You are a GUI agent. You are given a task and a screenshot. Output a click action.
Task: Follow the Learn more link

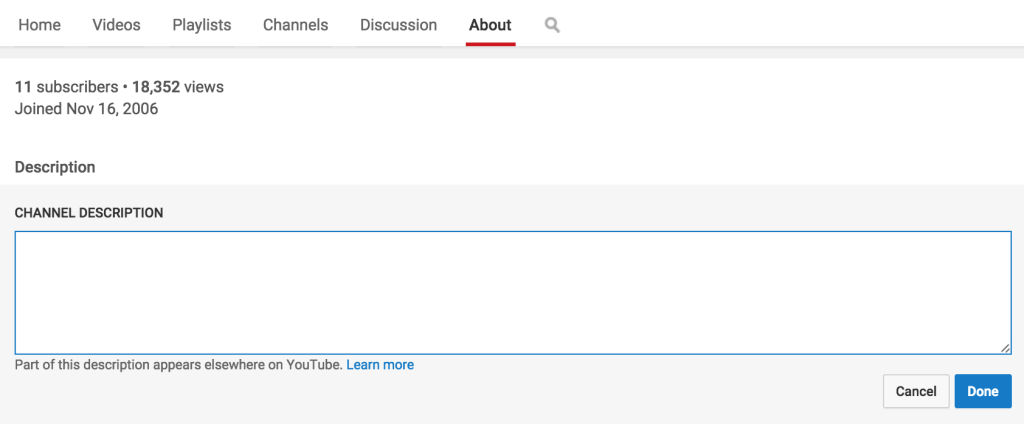click(380, 365)
